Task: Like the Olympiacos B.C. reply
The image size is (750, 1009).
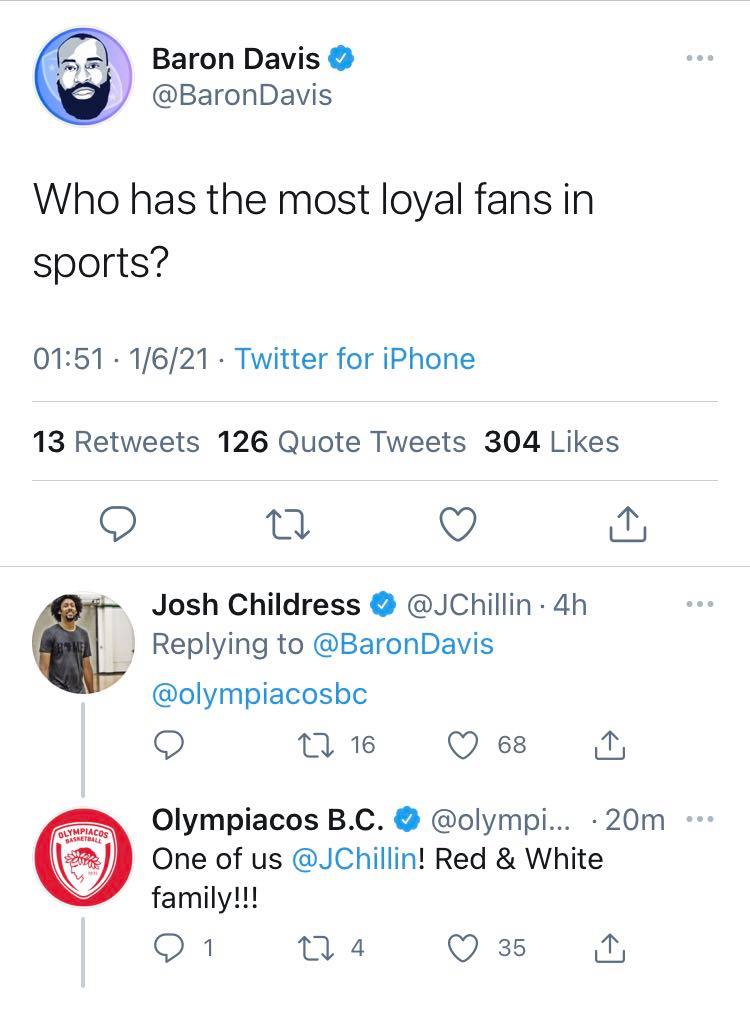Action: 464,948
